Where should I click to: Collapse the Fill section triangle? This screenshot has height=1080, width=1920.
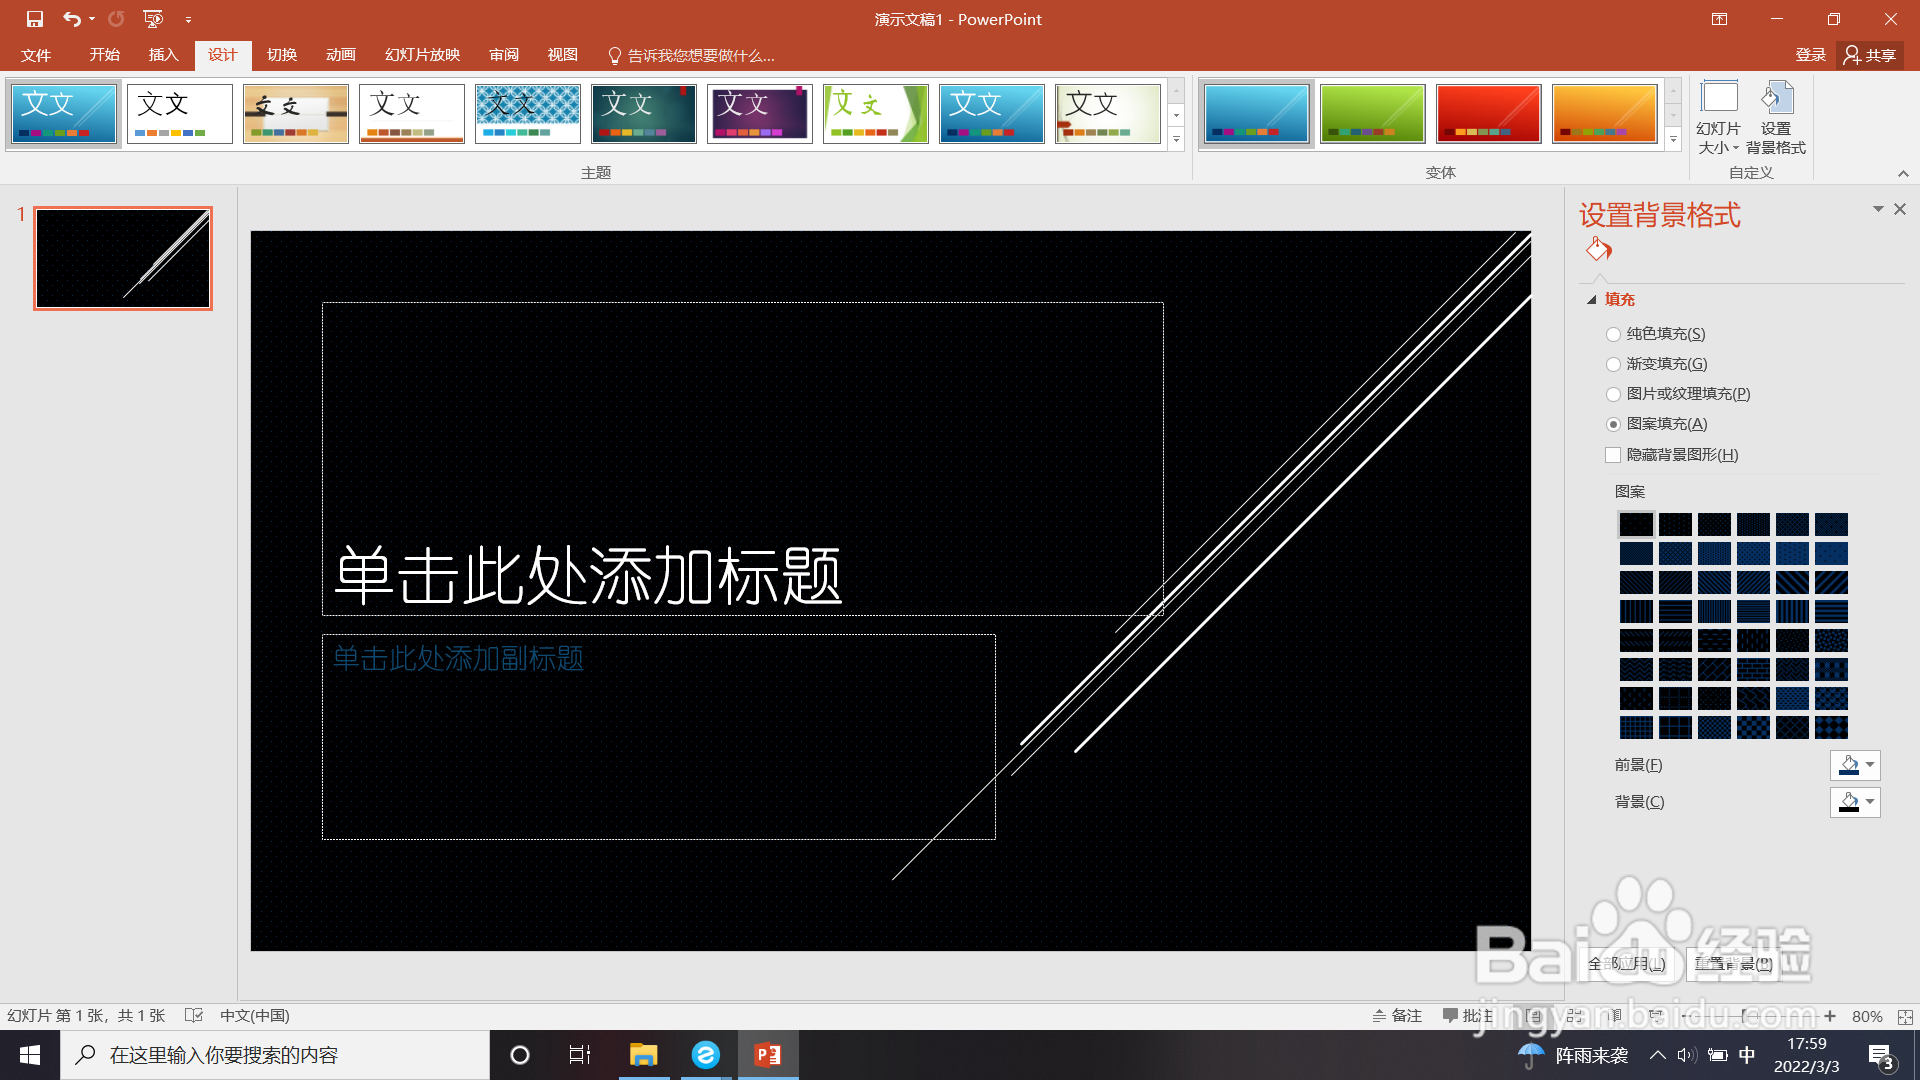pyautogui.click(x=1591, y=300)
